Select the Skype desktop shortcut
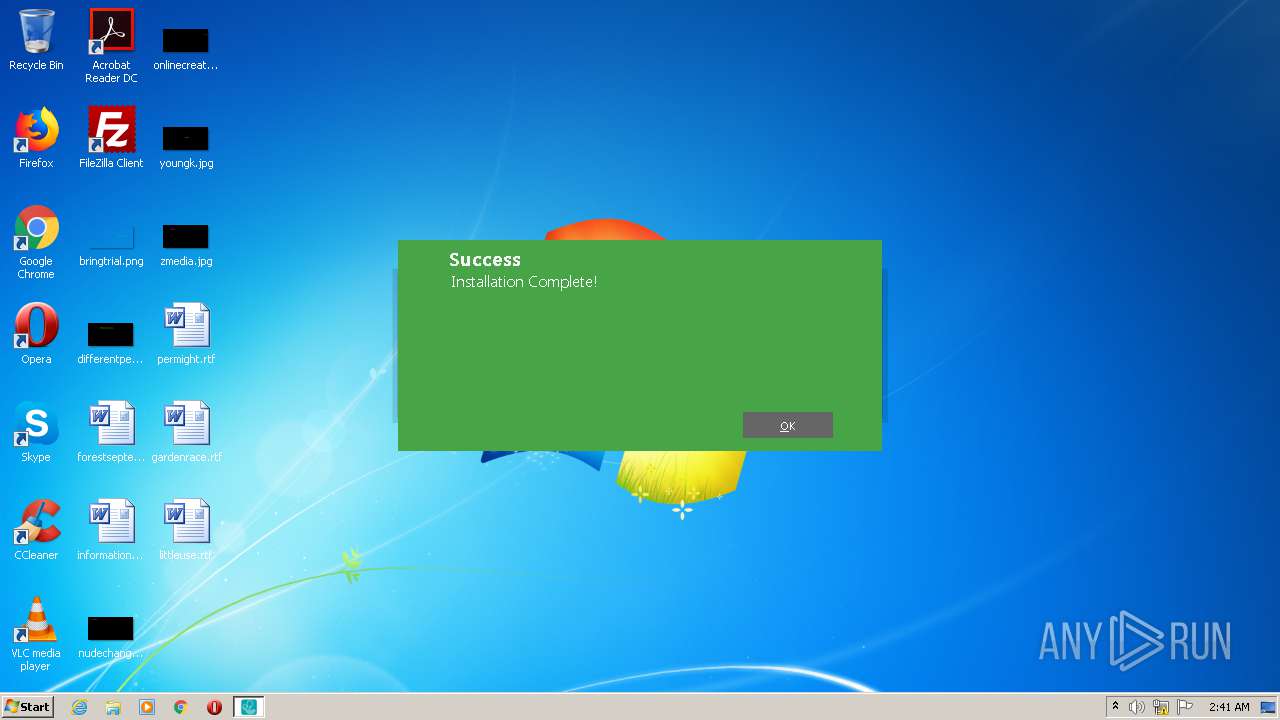Image resolution: width=1280 pixels, height=720 pixels. (36, 432)
